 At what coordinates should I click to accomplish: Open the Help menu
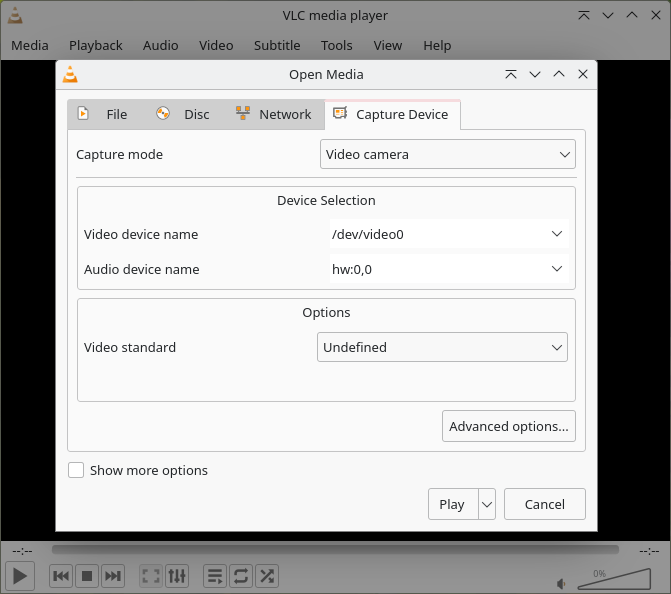(x=437, y=45)
